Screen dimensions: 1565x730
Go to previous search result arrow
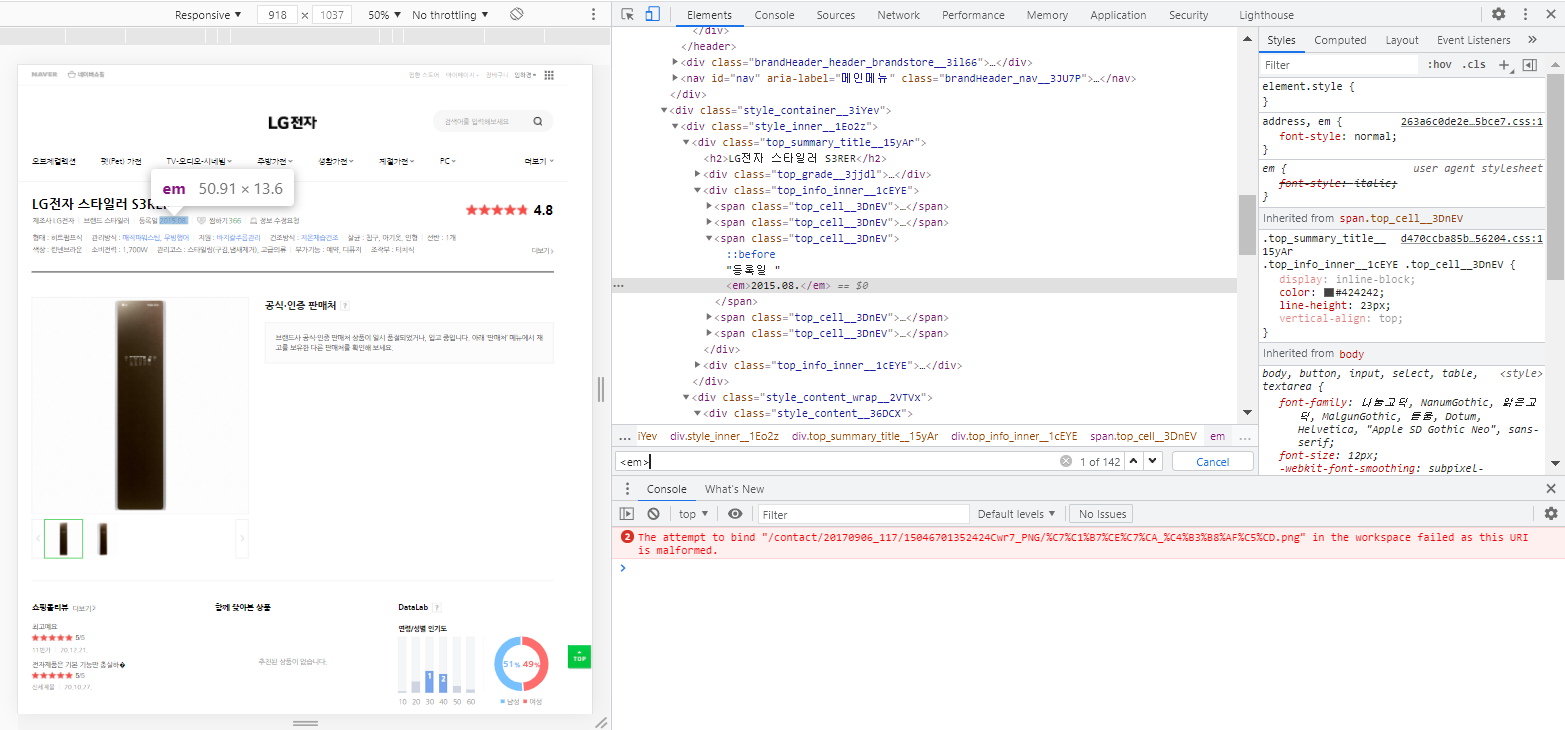pos(1133,461)
